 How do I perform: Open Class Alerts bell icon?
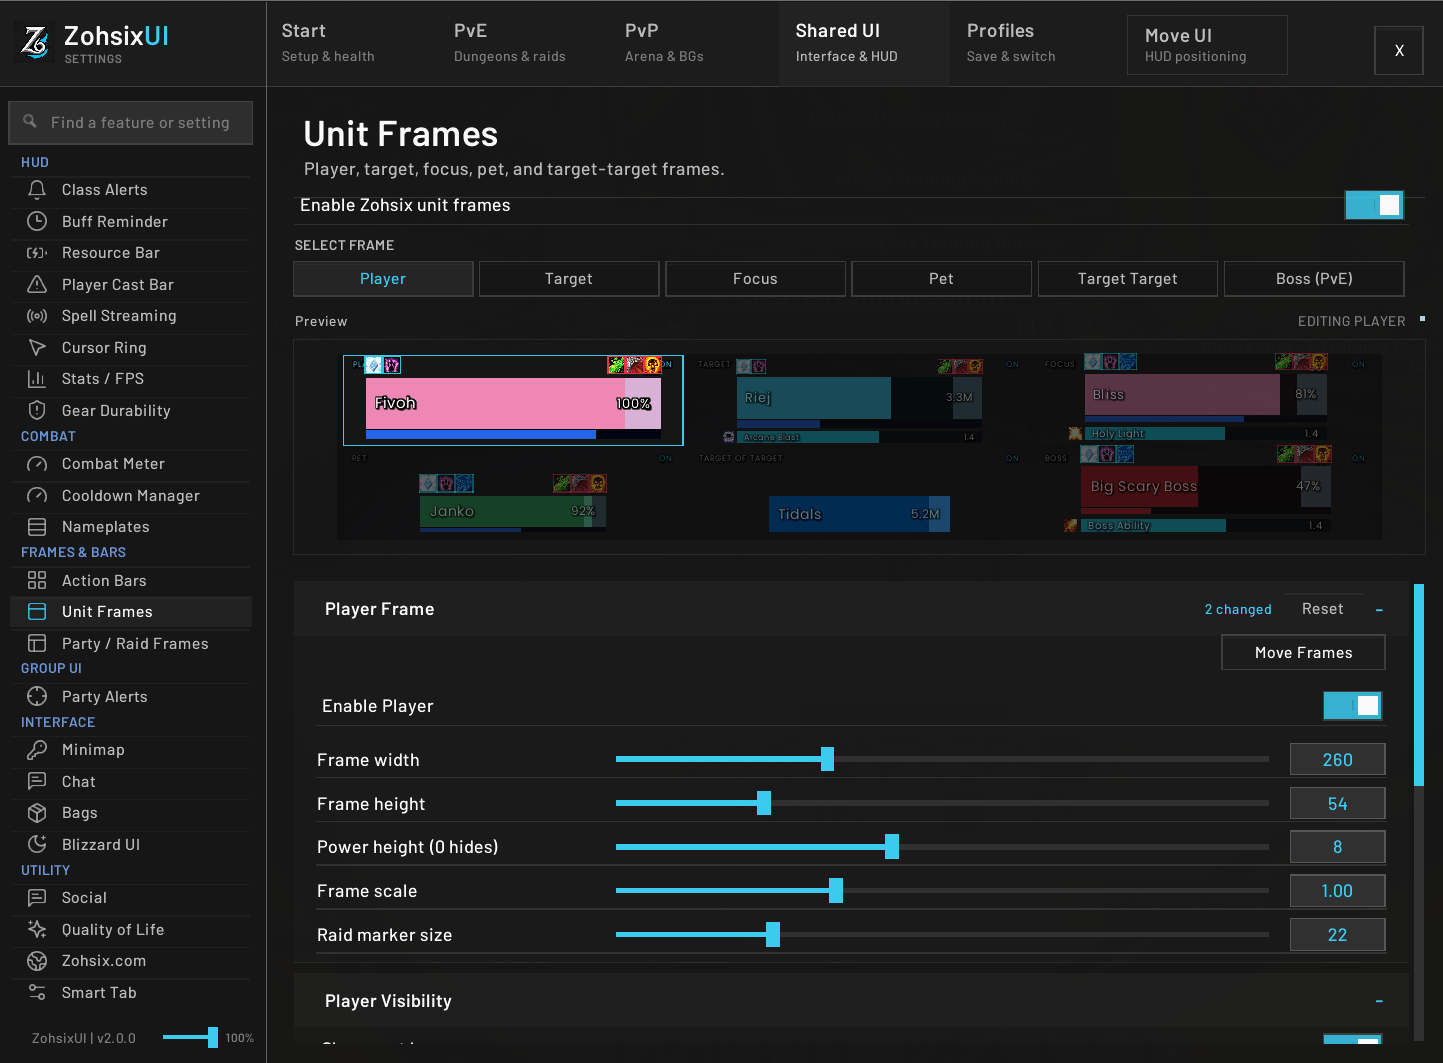click(37, 190)
